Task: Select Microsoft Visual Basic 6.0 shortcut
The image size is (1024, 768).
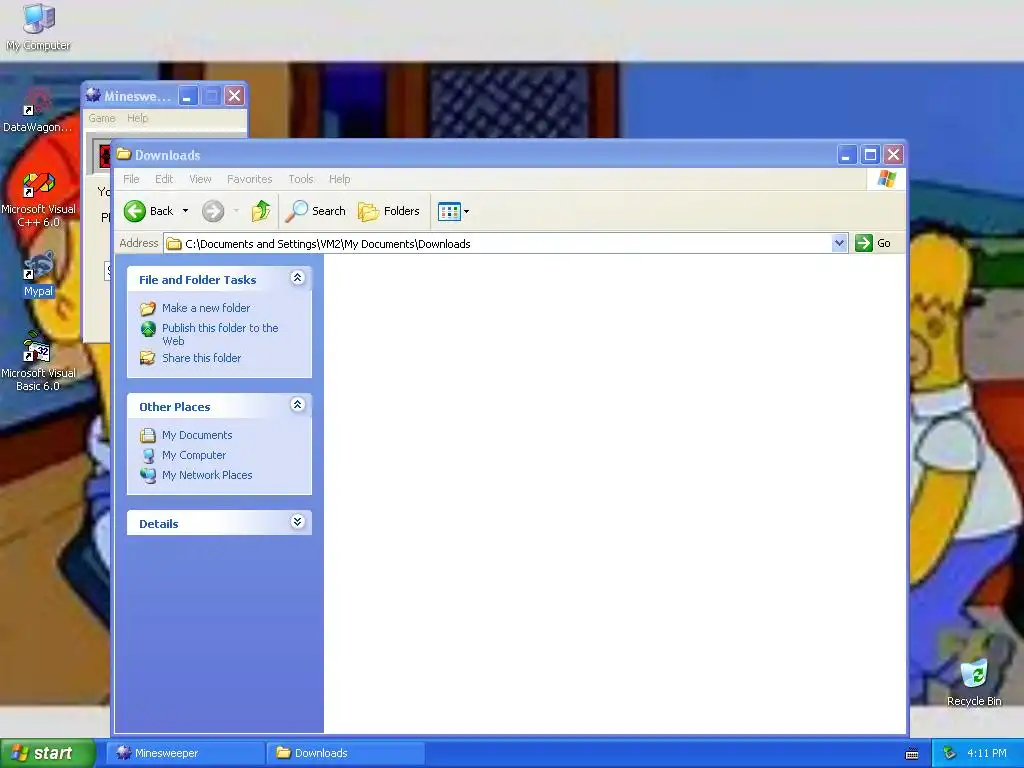Action: [x=39, y=362]
